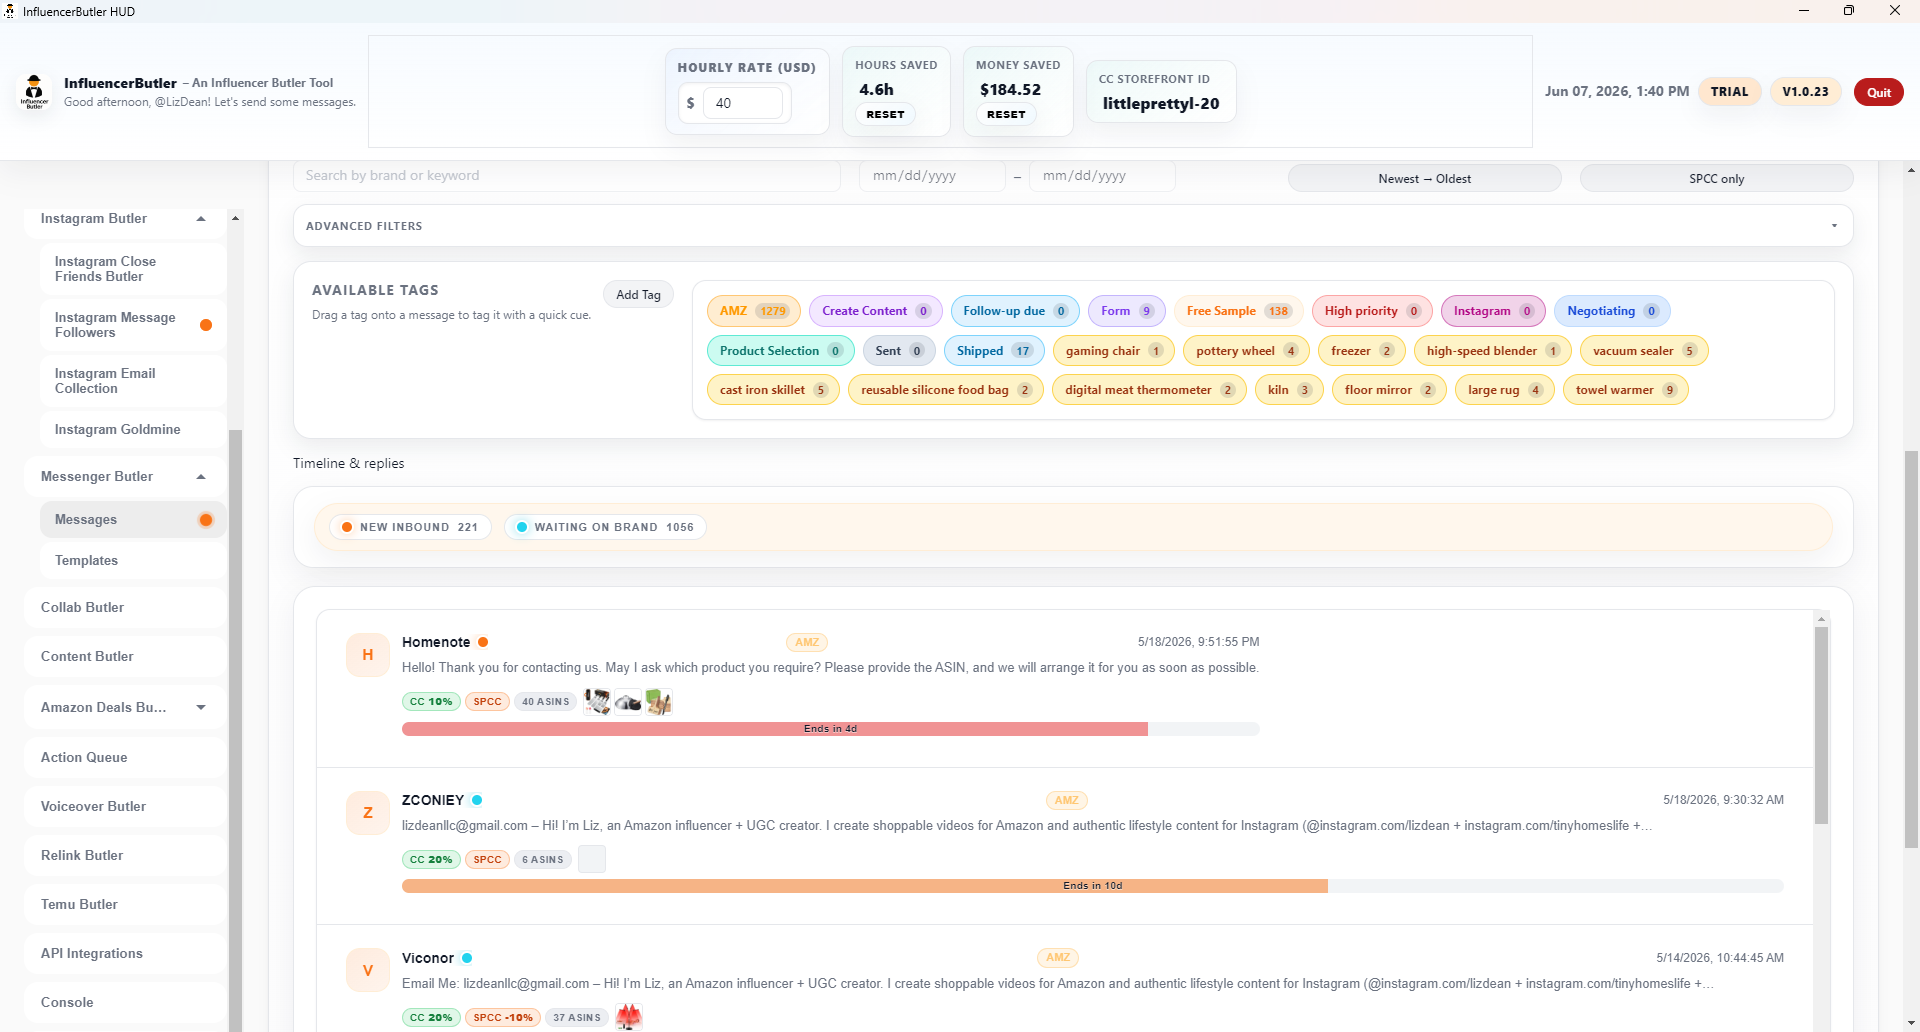Image resolution: width=1920 pixels, height=1032 pixels.
Task: Click 6 ASINS badge on ZCONIEY
Action: coord(543,860)
